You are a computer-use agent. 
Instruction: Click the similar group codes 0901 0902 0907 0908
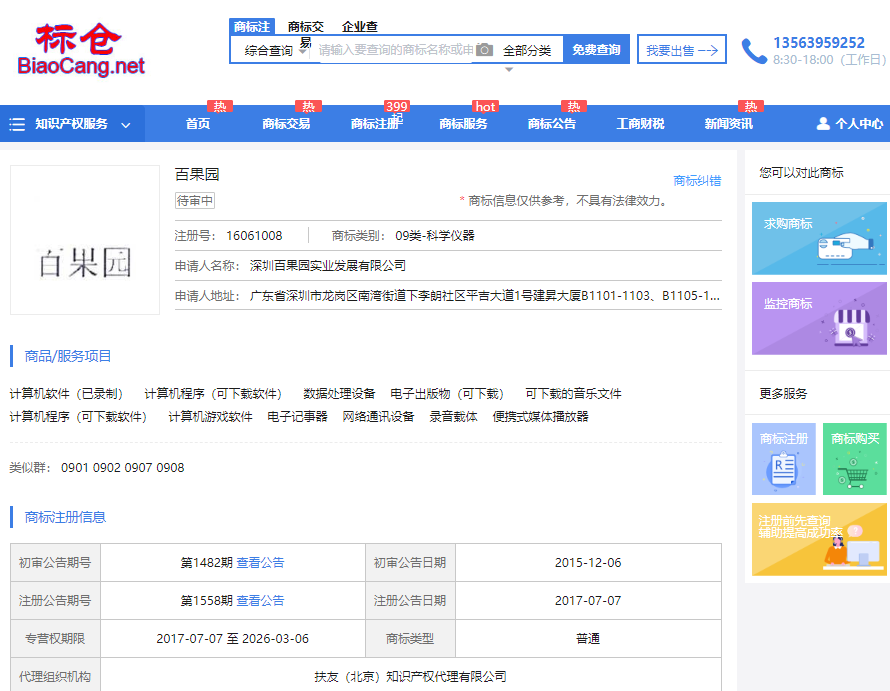[123, 468]
